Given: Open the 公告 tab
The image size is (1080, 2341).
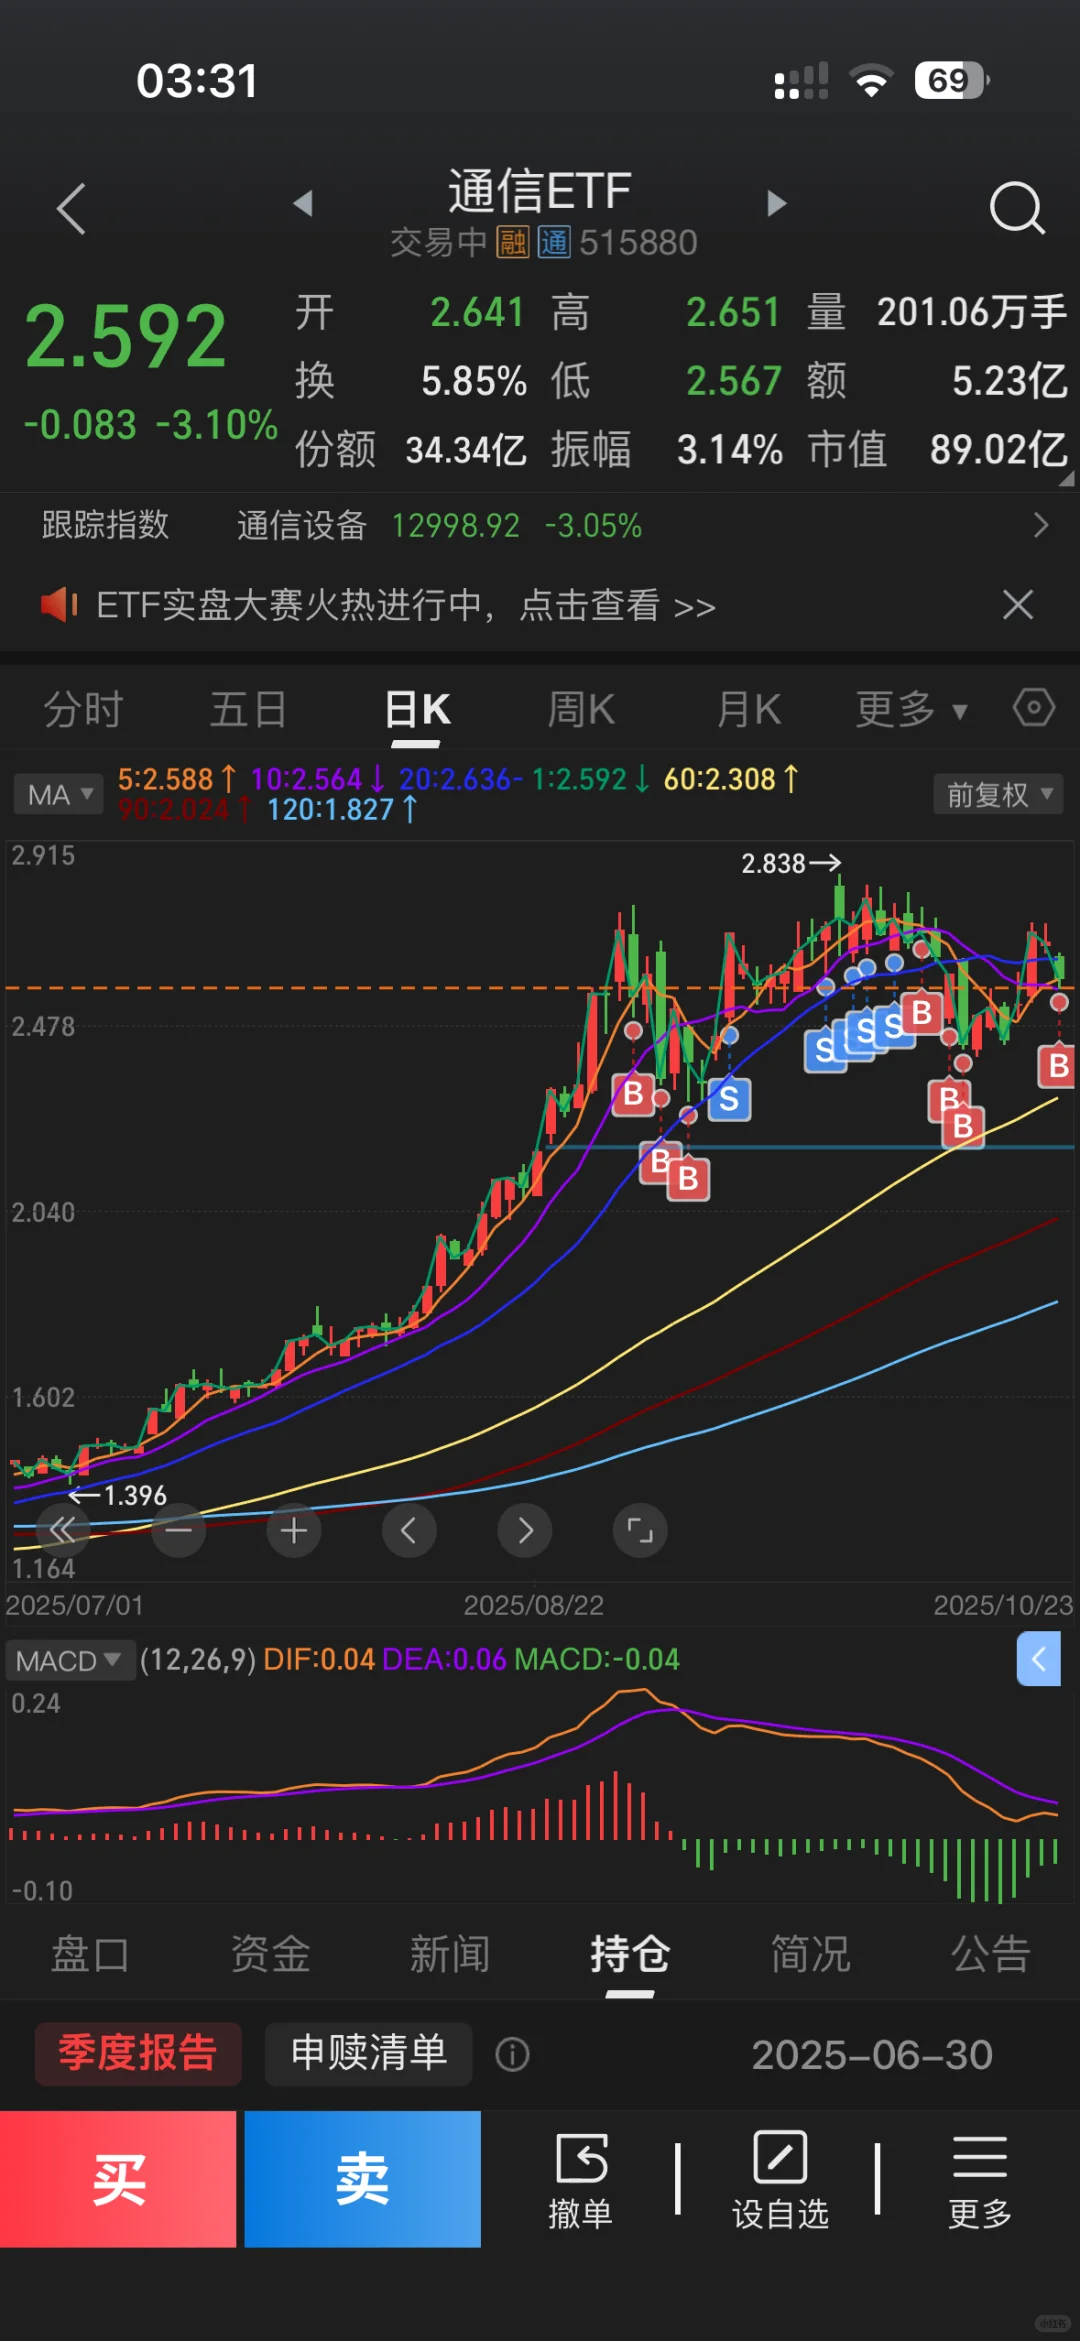Looking at the screenshot, I should coord(990,1954).
